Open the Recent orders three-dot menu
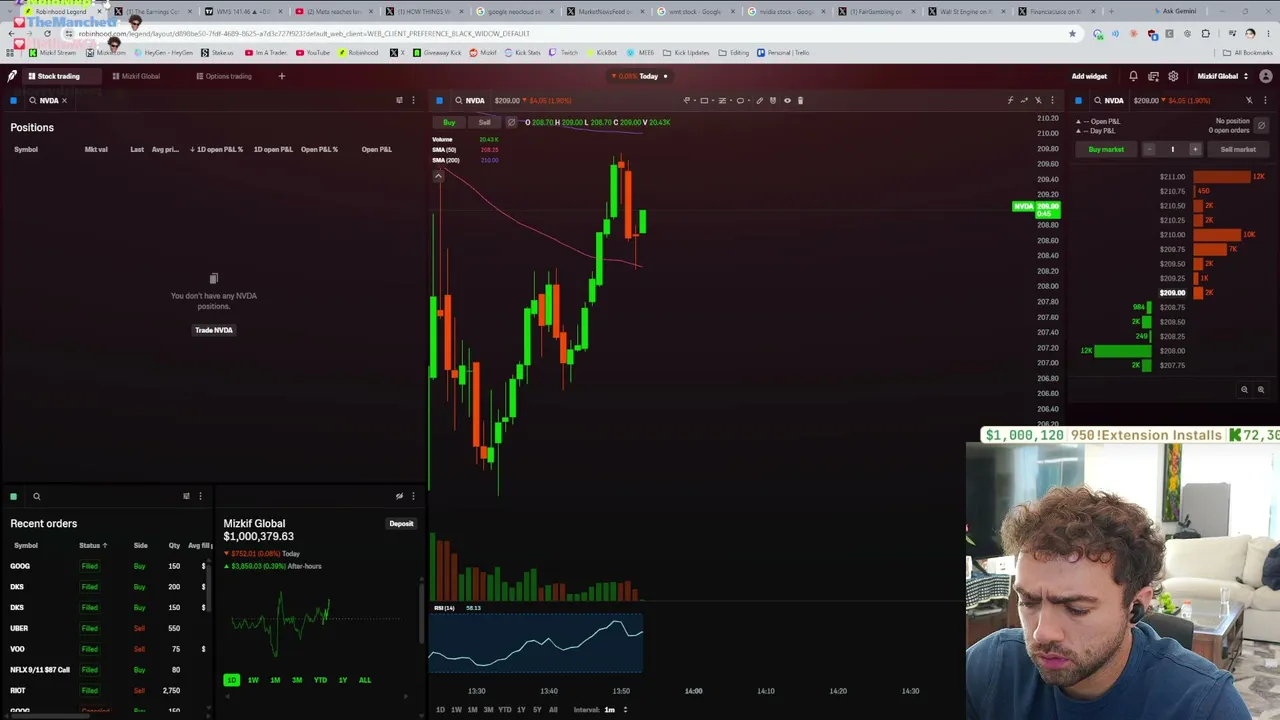 [200, 496]
